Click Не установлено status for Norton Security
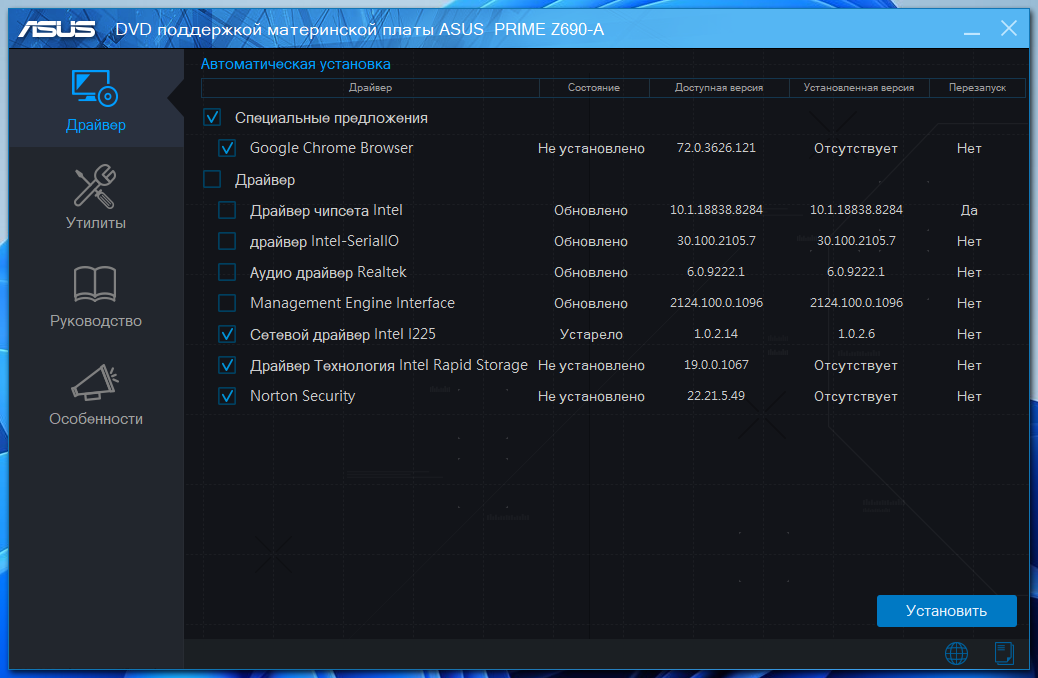1038x678 pixels. pyautogui.click(x=591, y=396)
